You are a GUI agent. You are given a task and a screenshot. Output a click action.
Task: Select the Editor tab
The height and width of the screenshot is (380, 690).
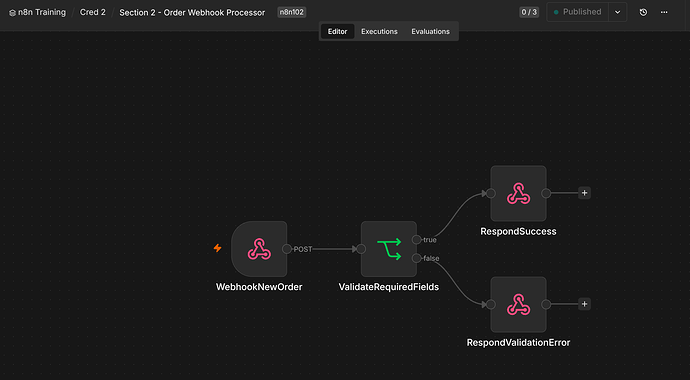coord(338,32)
